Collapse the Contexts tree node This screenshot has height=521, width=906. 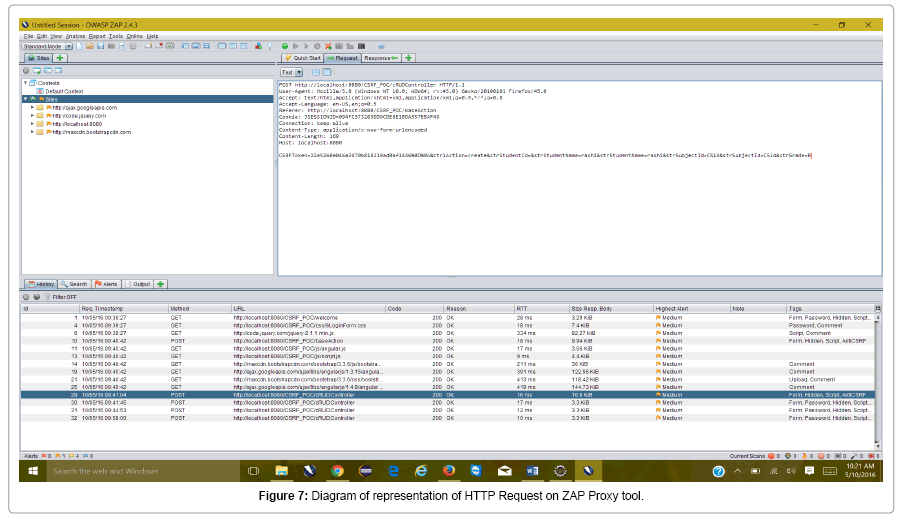25,83
